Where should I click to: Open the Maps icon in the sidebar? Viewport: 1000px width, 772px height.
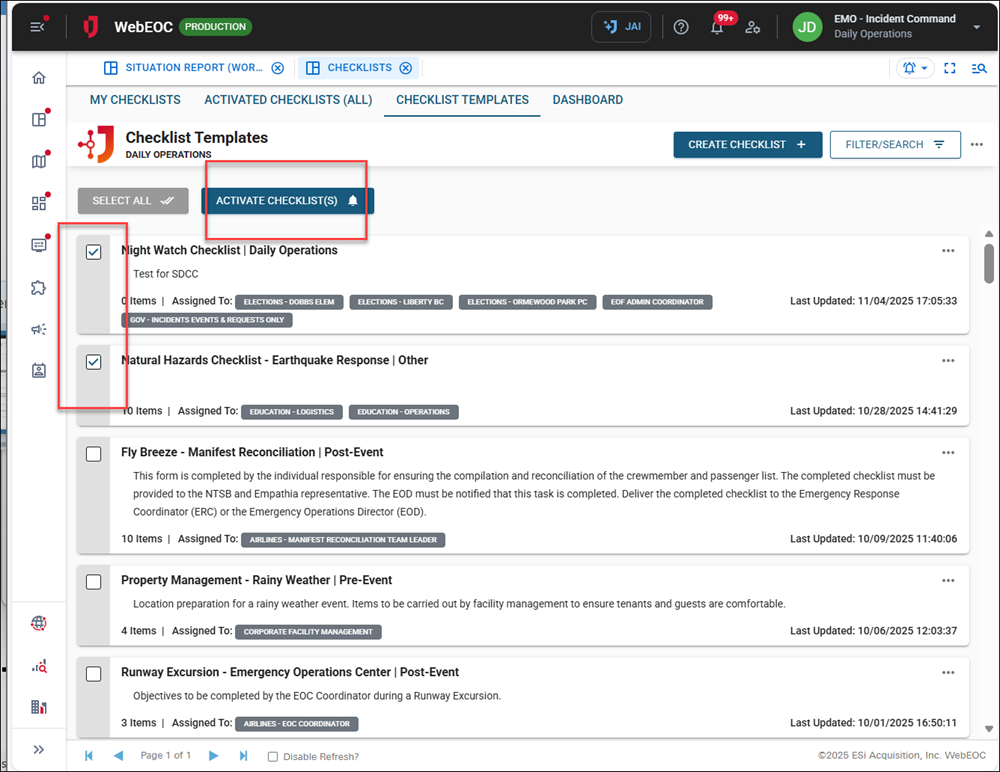pos(38,160)
